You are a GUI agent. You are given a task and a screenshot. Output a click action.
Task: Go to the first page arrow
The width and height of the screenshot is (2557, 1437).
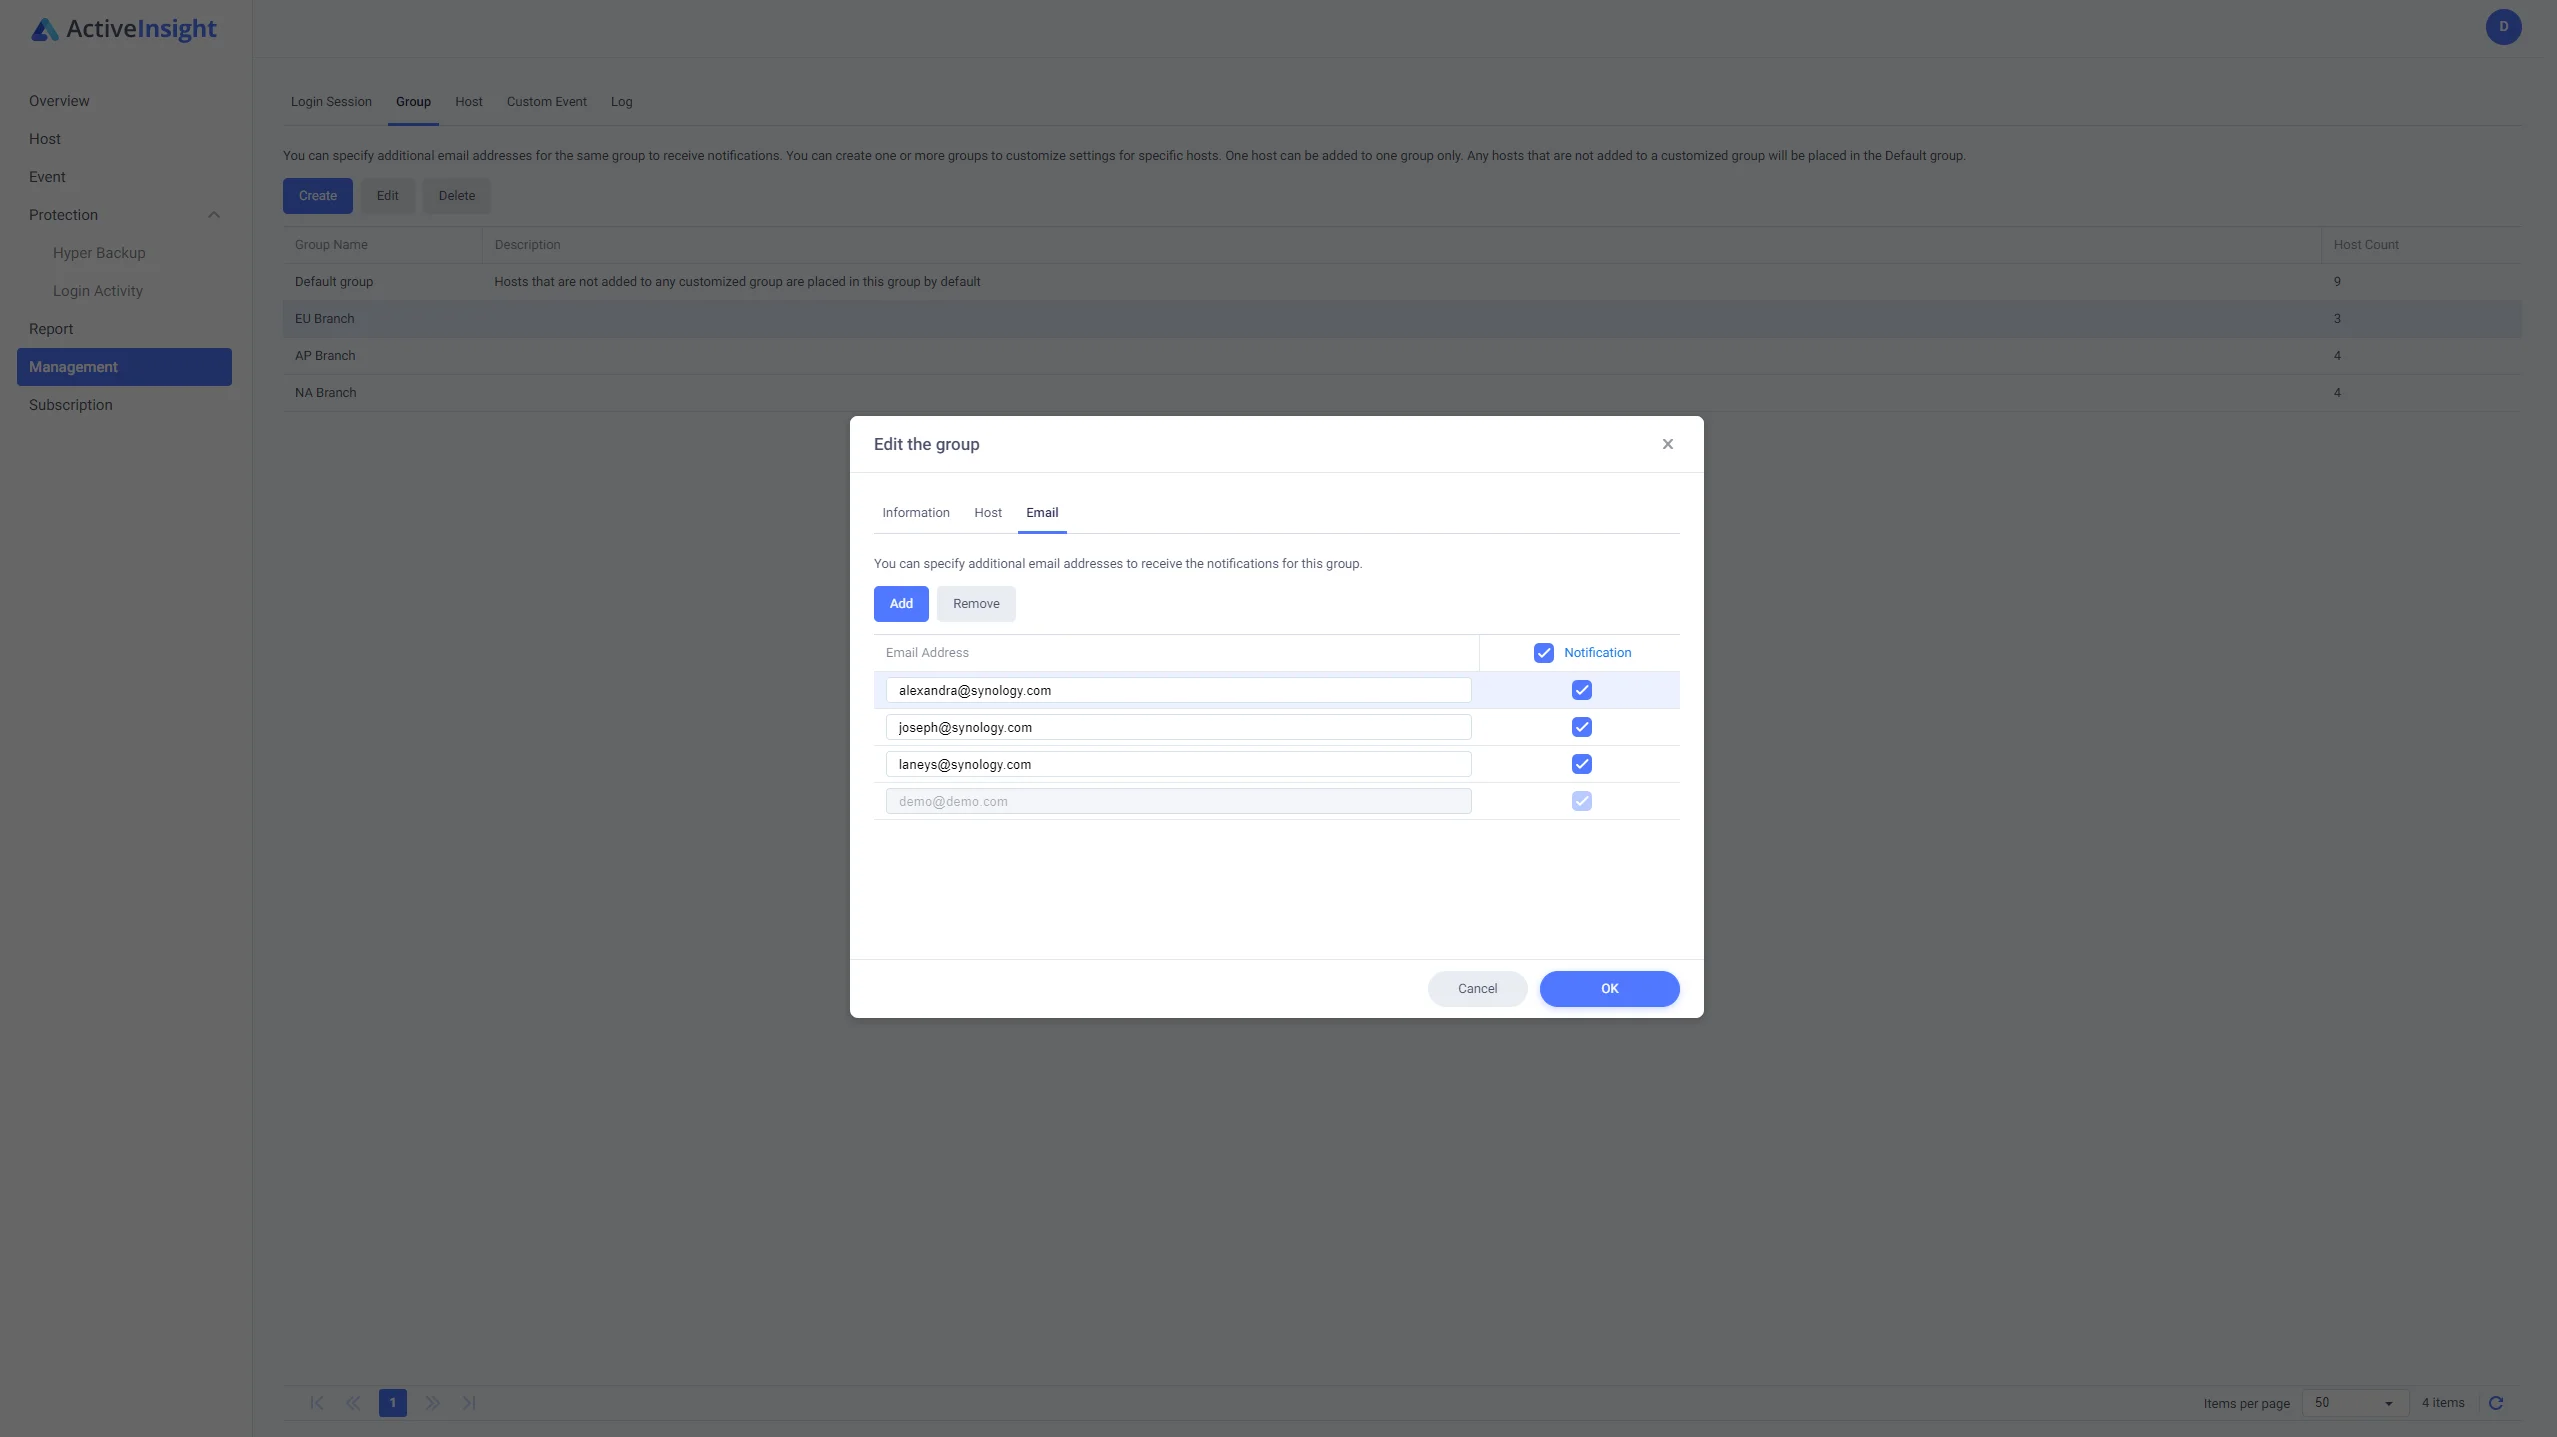[x=316, y=1403]
